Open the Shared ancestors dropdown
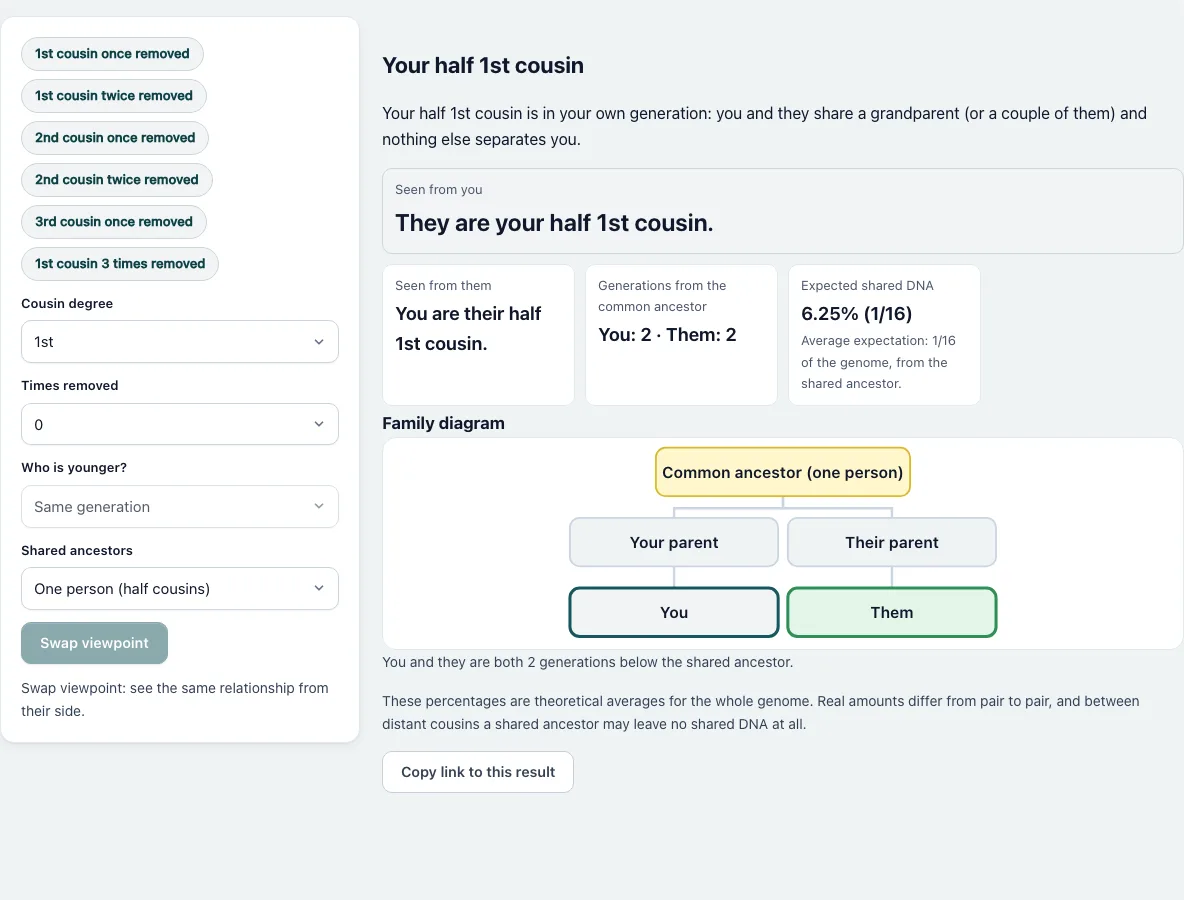Viewport: 1184px width, 900px height. pyautogui.click(x=180, y=589)
